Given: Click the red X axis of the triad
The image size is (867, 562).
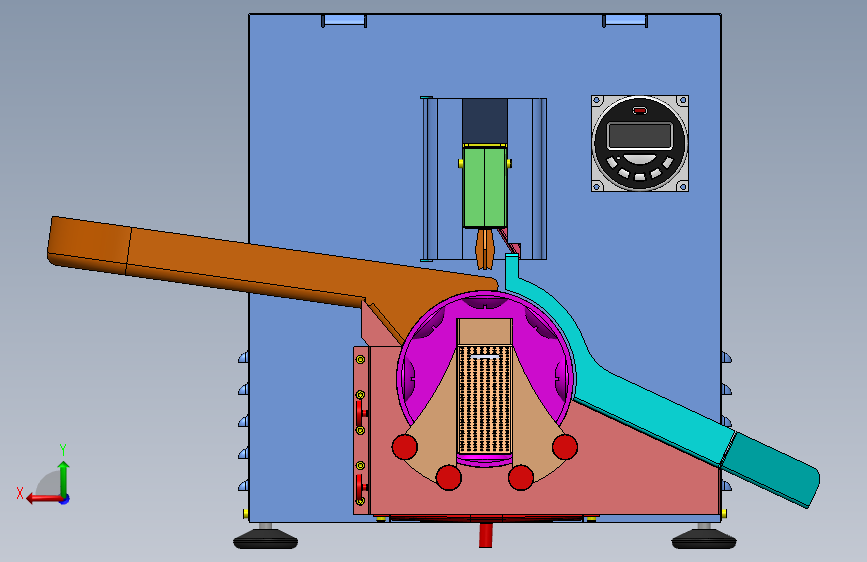Looking at the screenshot, I should click(x=44, y=498).
